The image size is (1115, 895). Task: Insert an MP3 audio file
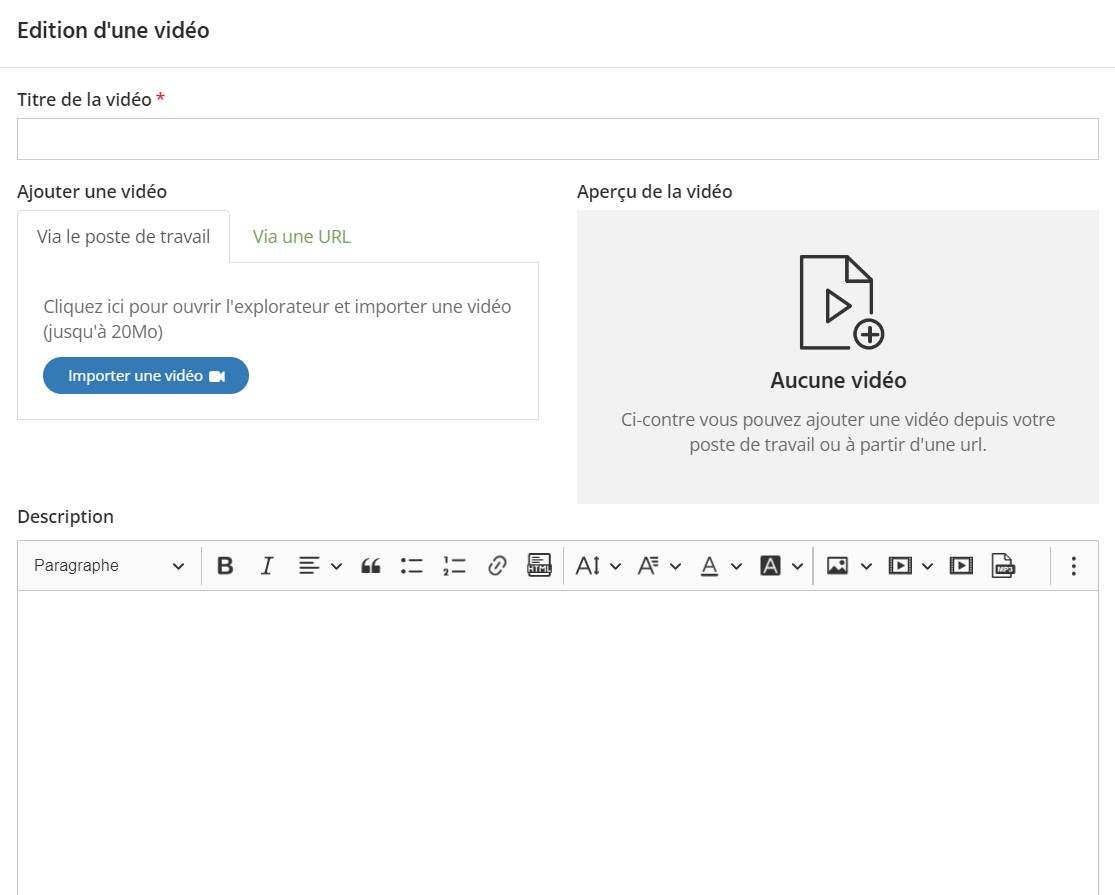point(1003,566)
